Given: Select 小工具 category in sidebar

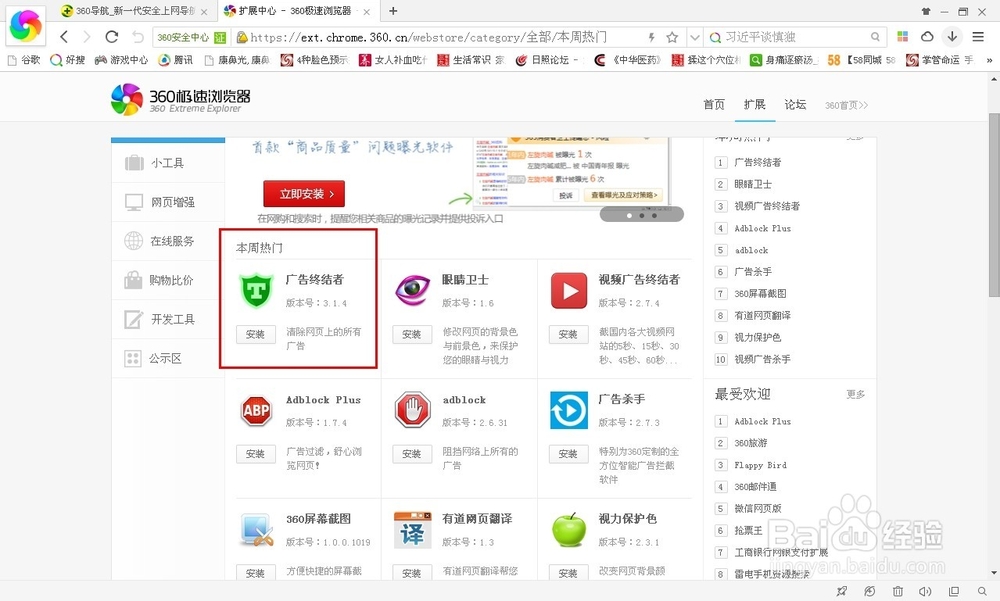Looking at the screenshot, I should point(168,163).
